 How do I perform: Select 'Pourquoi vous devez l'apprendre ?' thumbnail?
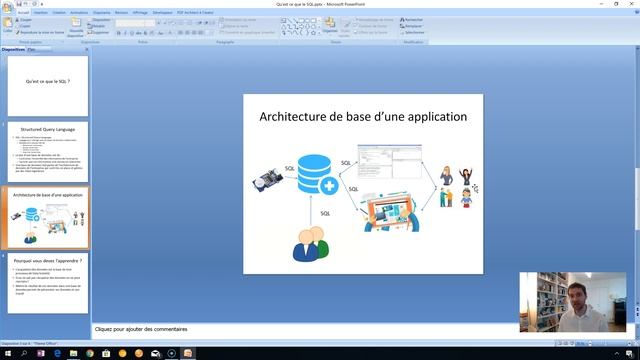click(x=48, y=283)
